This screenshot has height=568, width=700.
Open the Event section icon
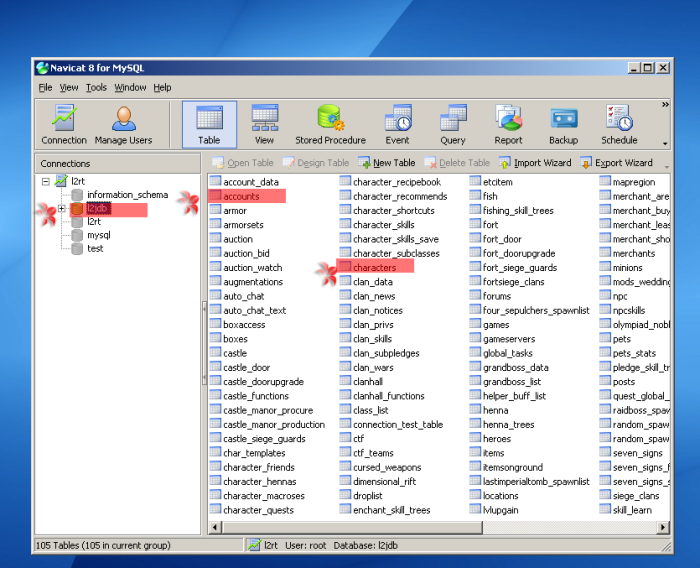pos(397,125)
